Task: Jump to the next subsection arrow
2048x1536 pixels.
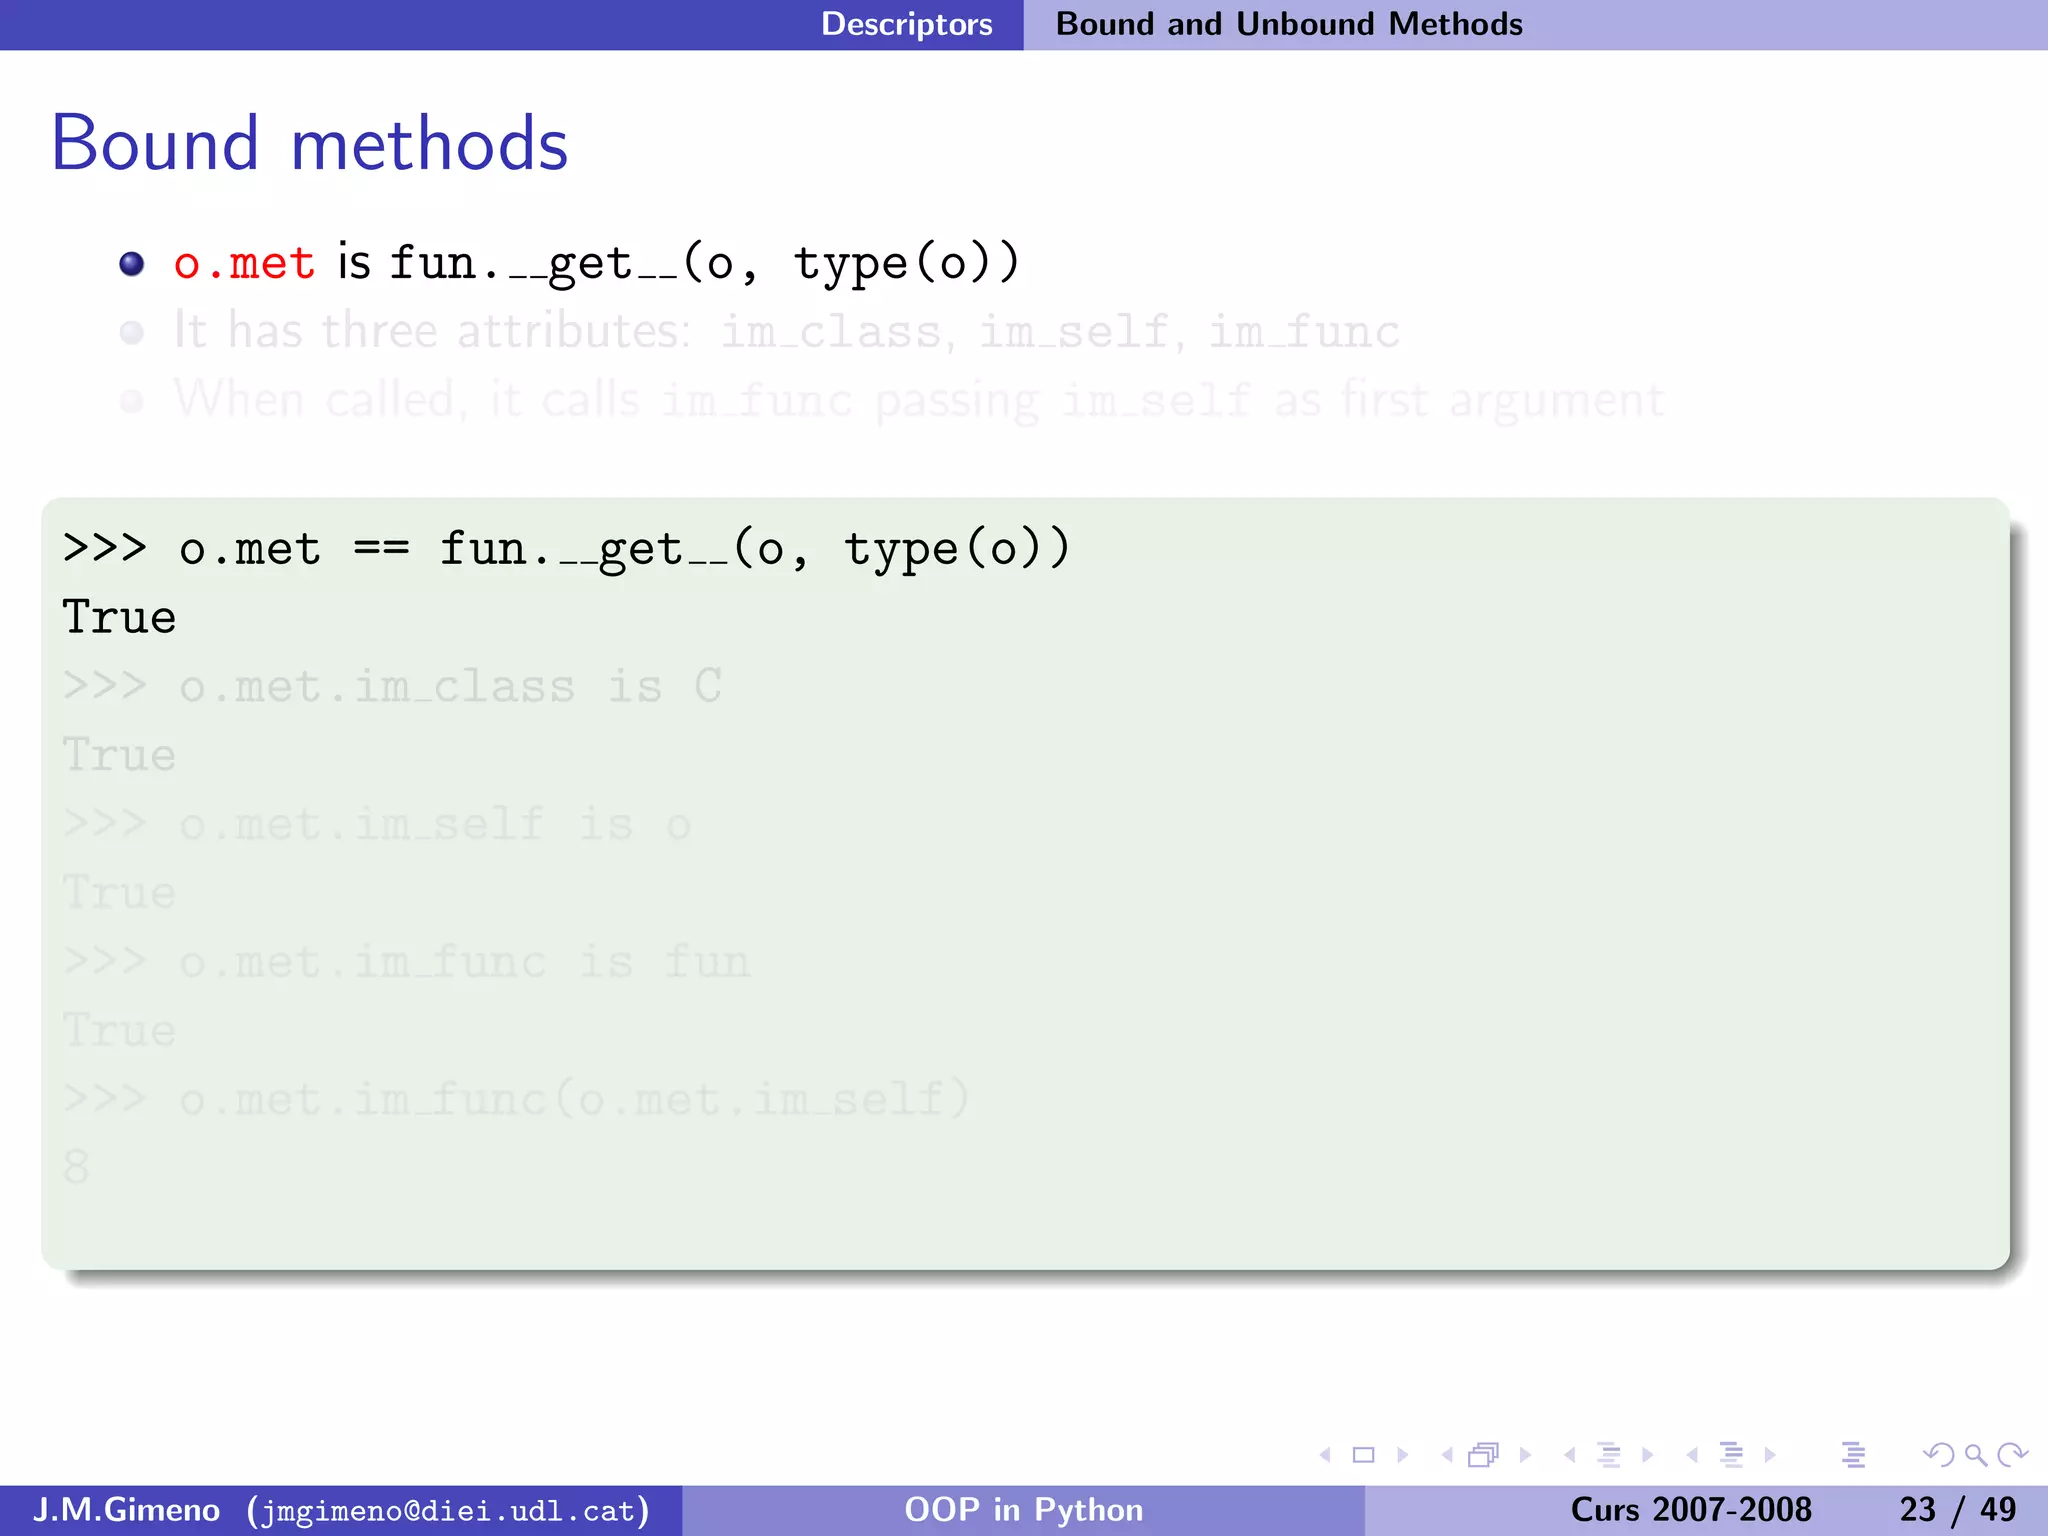Action: point(1648,1455)
